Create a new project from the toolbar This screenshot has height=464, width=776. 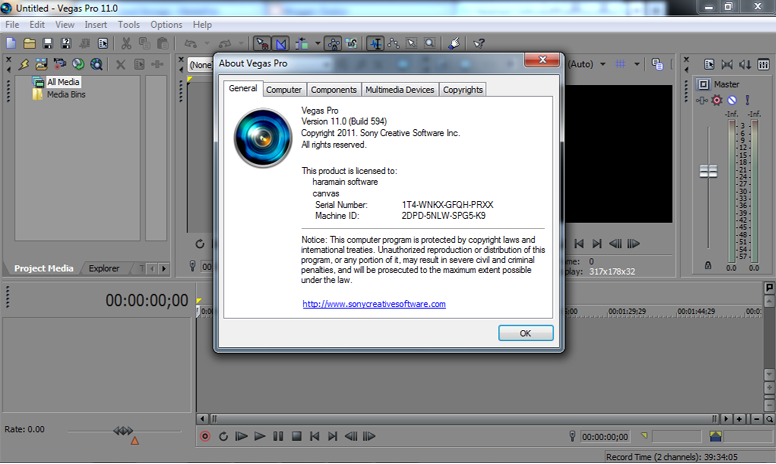click(x=11, y=44)
